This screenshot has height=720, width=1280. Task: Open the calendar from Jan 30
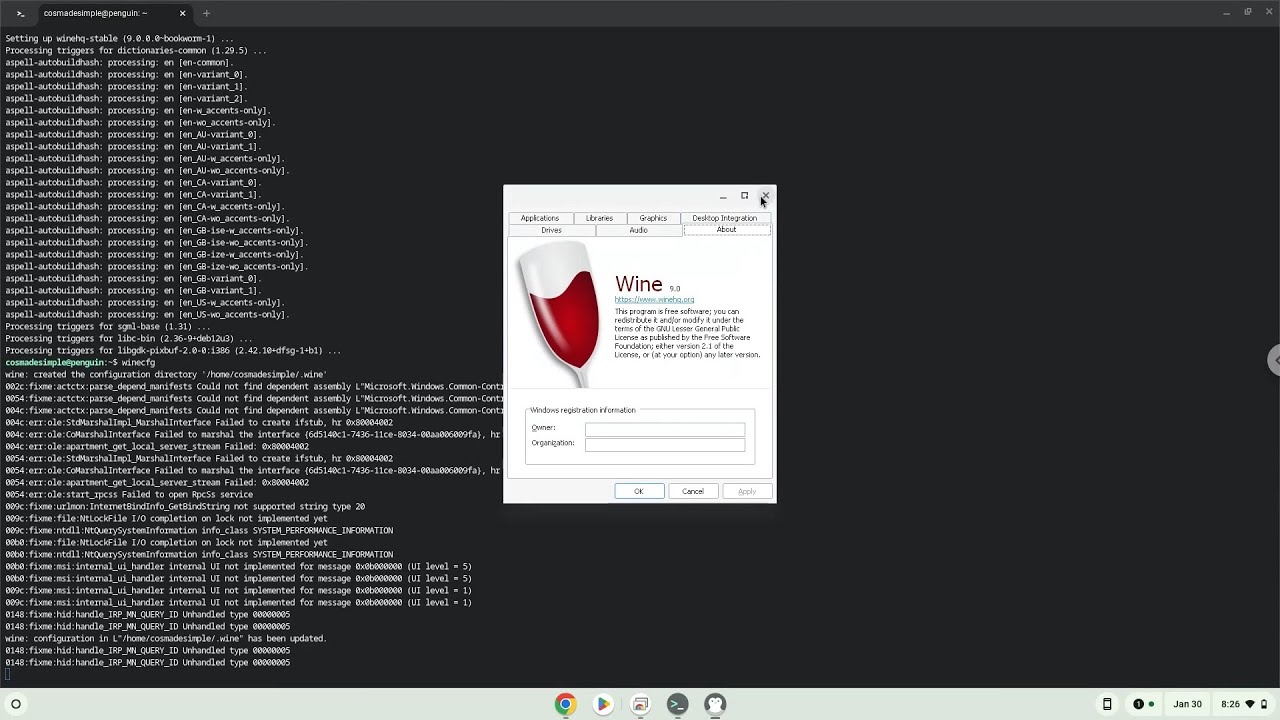point(1188,704)
